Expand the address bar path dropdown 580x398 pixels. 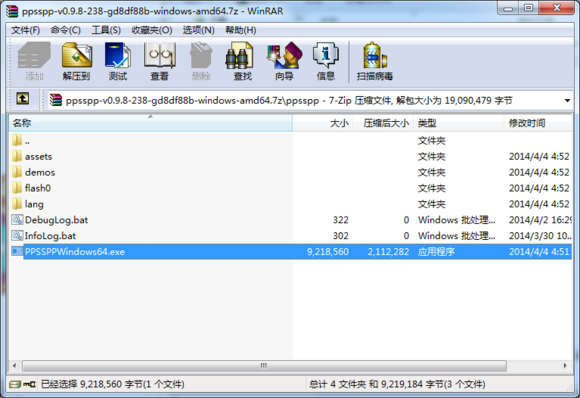click(567, 101)
